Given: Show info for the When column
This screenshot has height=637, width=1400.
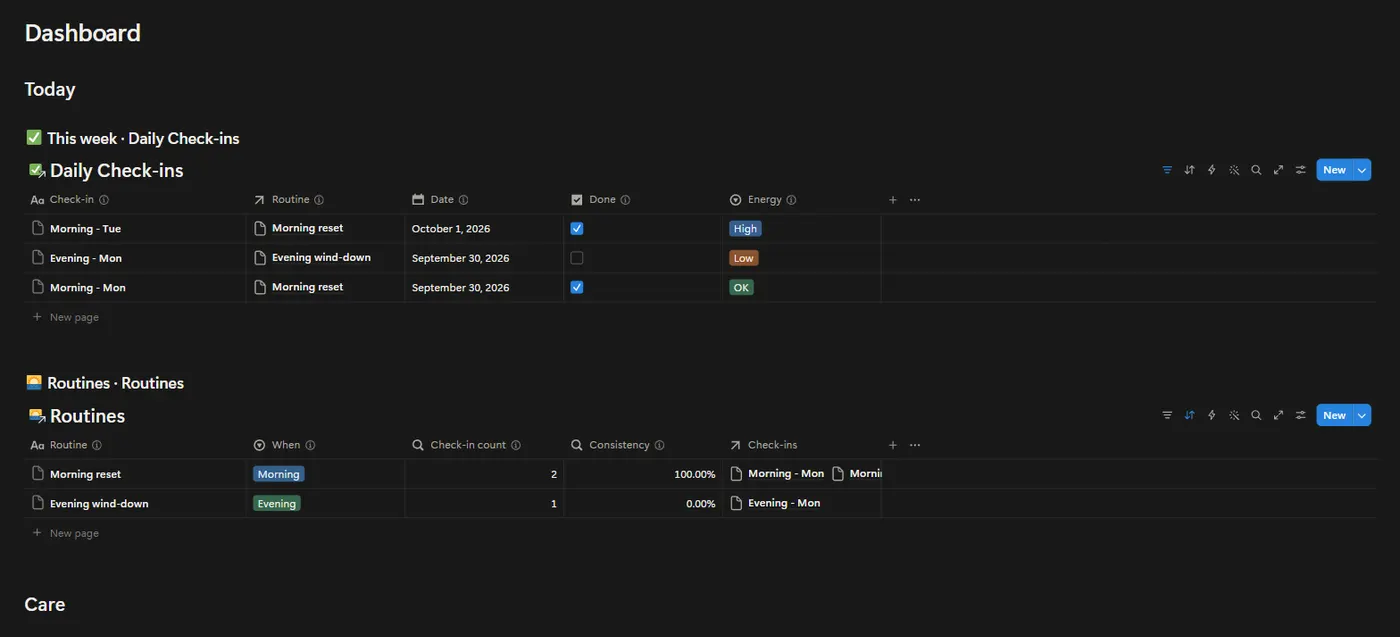Looking at the screenshot, I should tap(310, 445).
